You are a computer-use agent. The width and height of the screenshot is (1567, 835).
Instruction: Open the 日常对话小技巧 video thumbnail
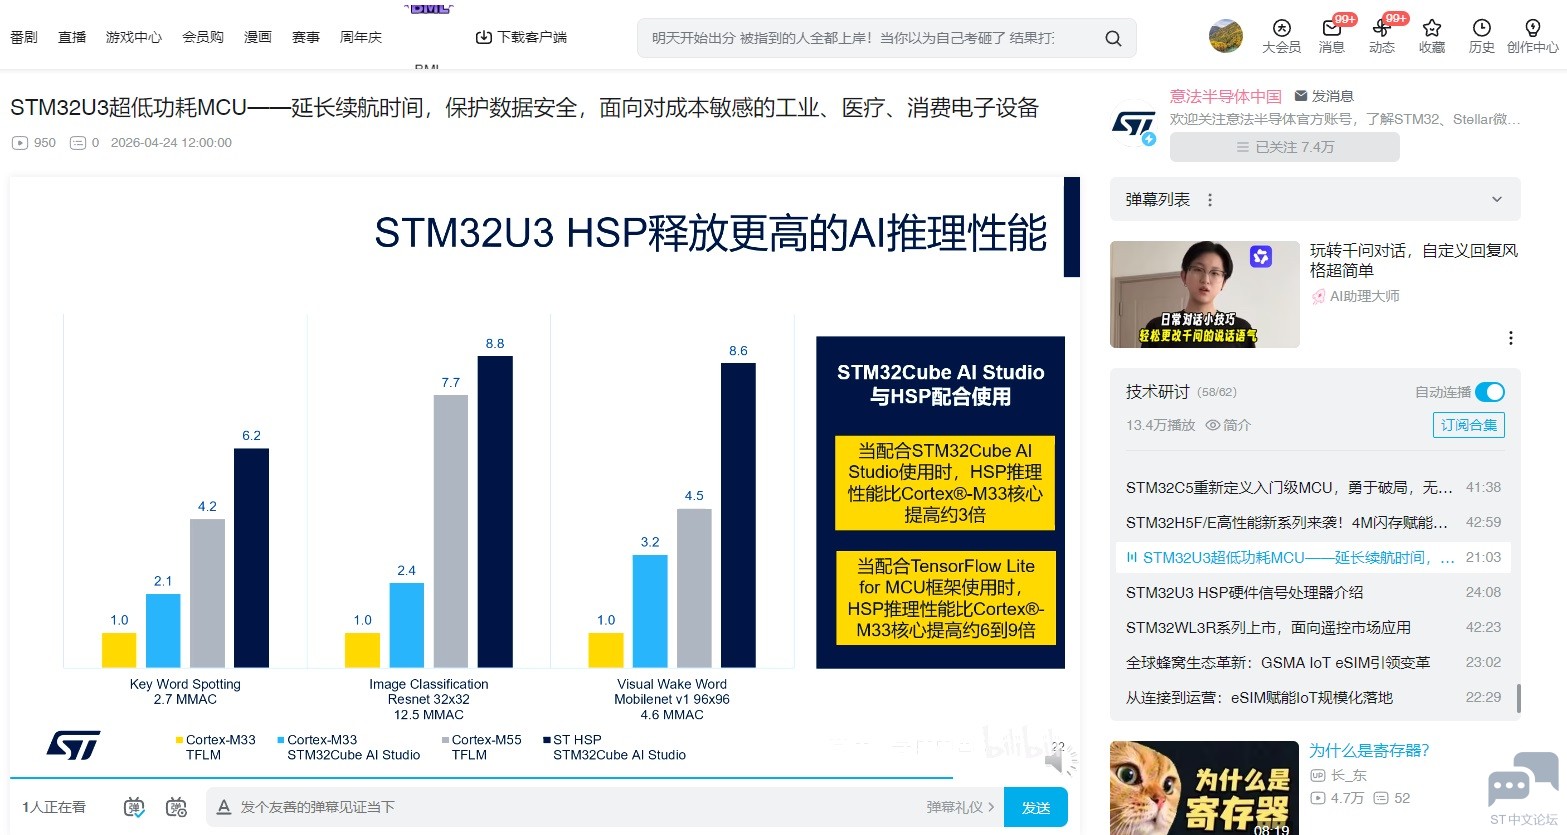(x=1205, y=294)
